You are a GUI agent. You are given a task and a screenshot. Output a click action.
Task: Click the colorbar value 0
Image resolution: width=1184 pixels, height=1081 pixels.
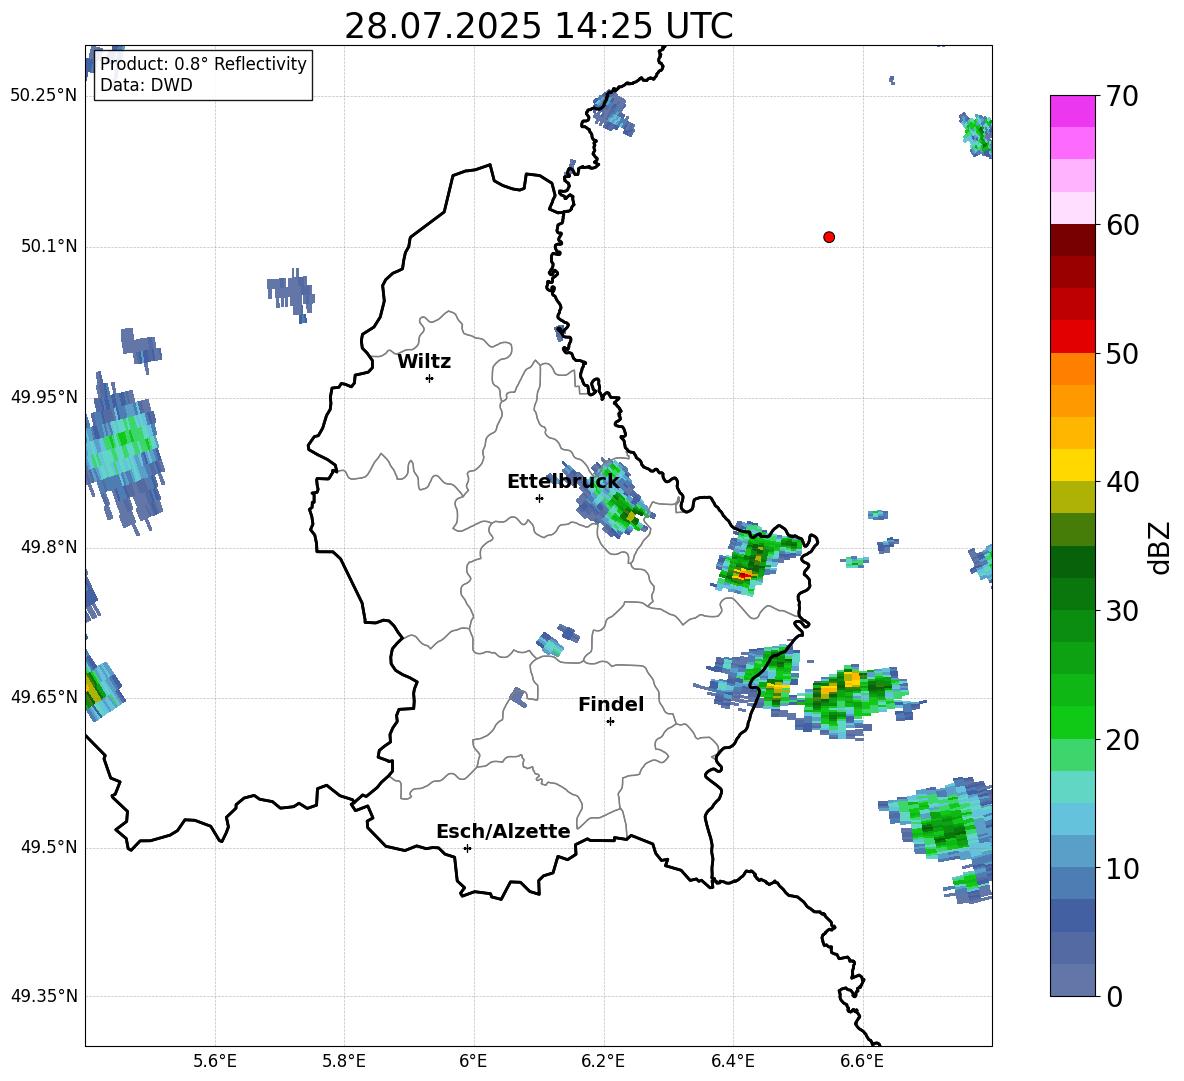(x=1115, y=996)
